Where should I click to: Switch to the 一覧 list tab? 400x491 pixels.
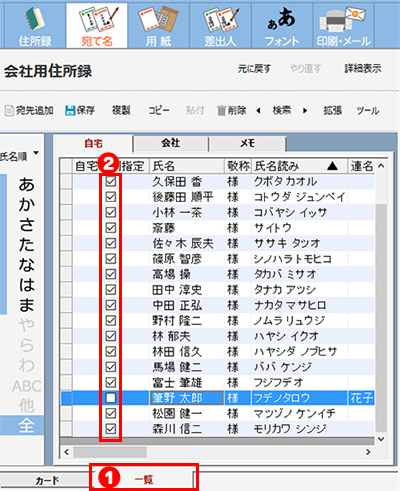[144, 480]
